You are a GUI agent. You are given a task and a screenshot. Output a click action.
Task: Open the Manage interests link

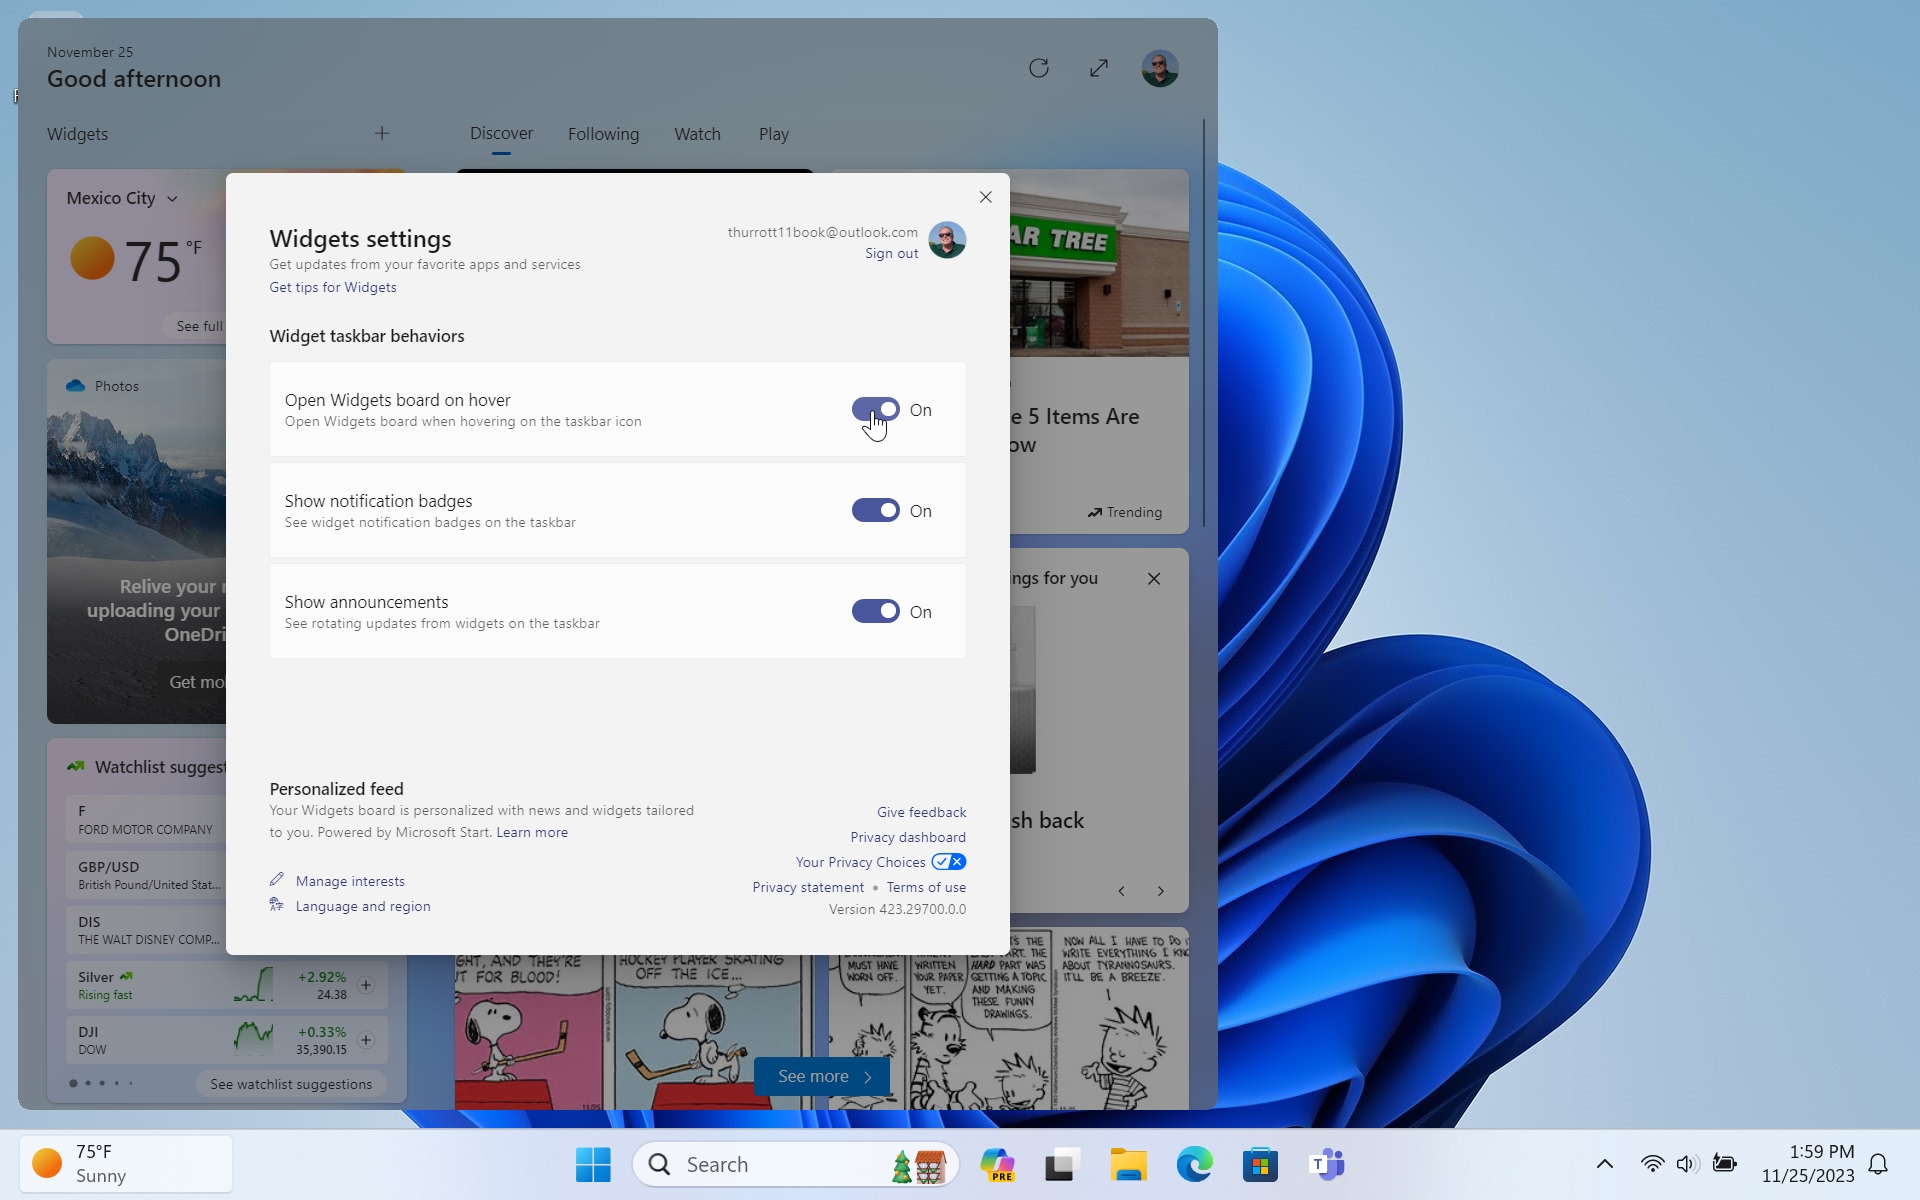click(350, 881)
